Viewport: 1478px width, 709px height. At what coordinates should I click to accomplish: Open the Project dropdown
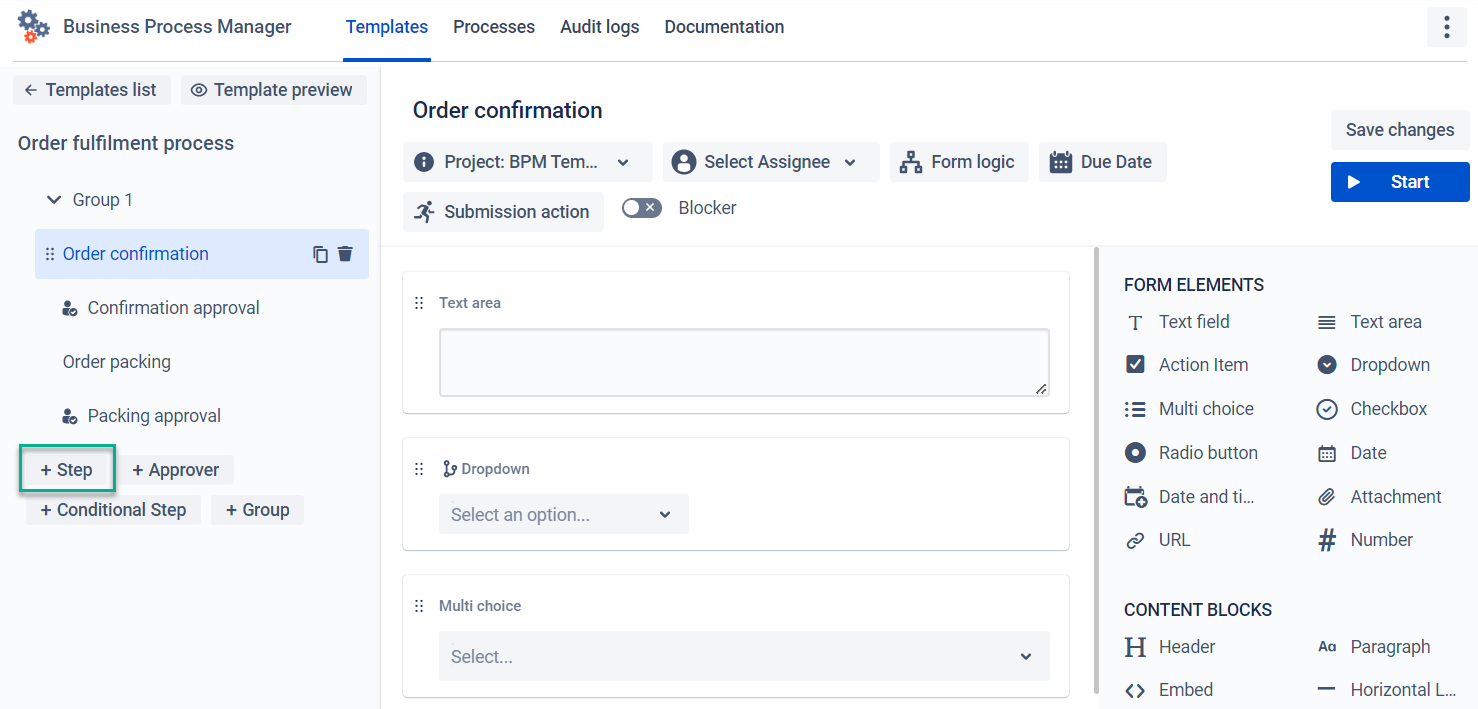point(527,161)
